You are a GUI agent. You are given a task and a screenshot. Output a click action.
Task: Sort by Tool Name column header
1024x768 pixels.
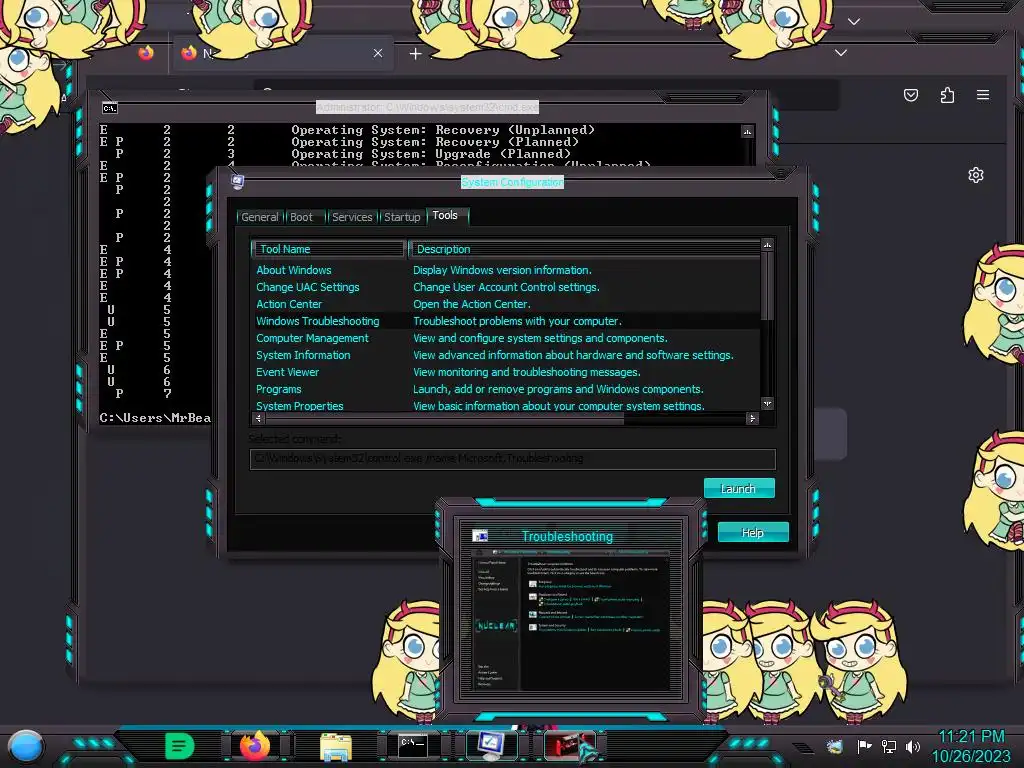(328, 249)
